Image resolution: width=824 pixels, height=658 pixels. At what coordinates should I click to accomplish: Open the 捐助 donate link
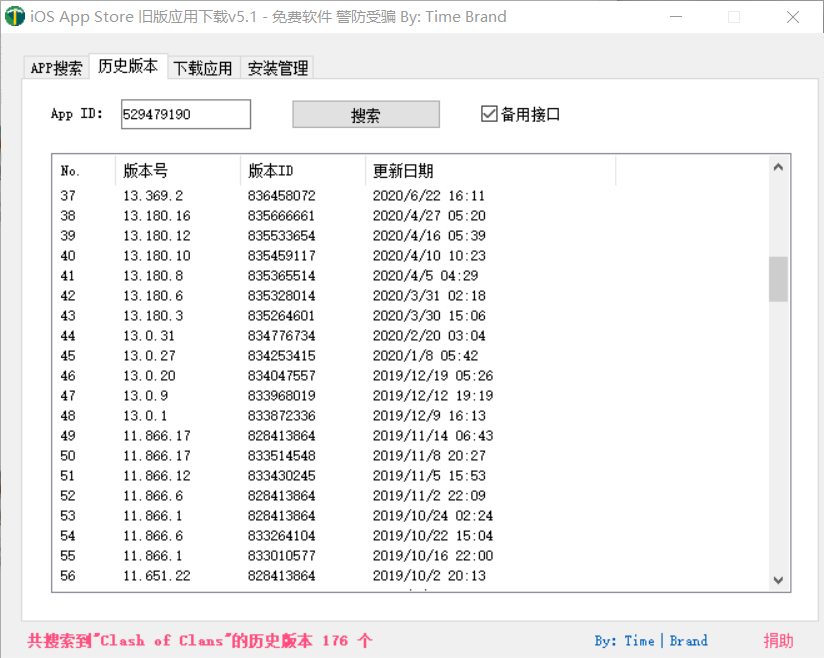pos(778,641)
